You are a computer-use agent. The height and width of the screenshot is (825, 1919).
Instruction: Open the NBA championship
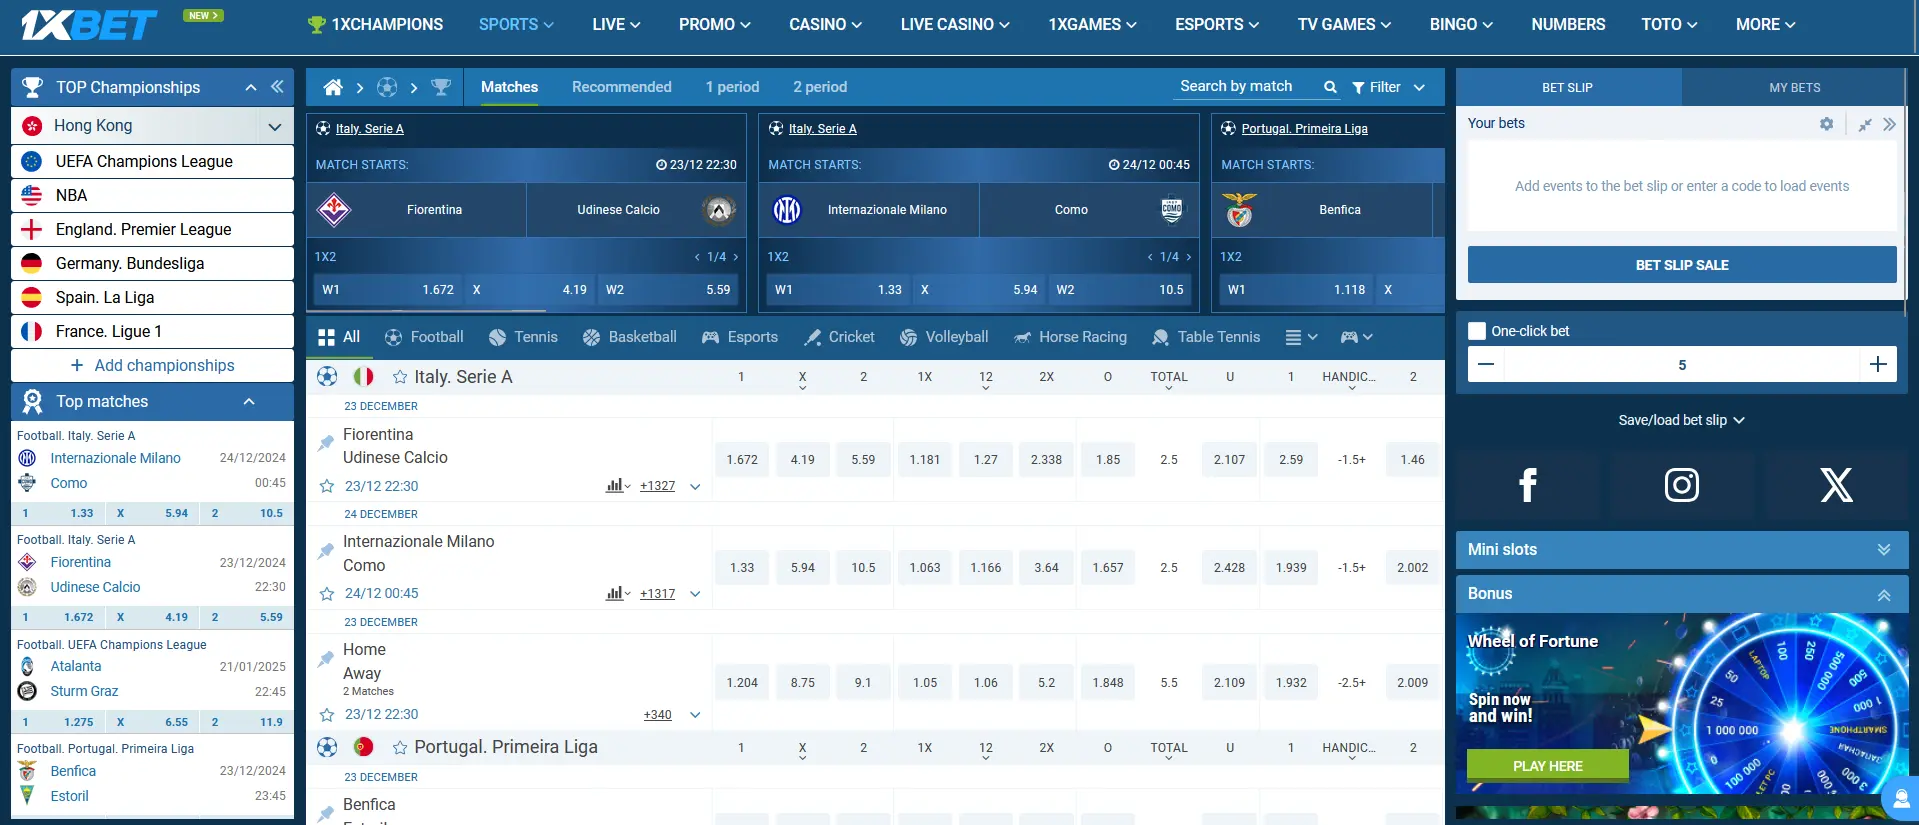point(152,195)
